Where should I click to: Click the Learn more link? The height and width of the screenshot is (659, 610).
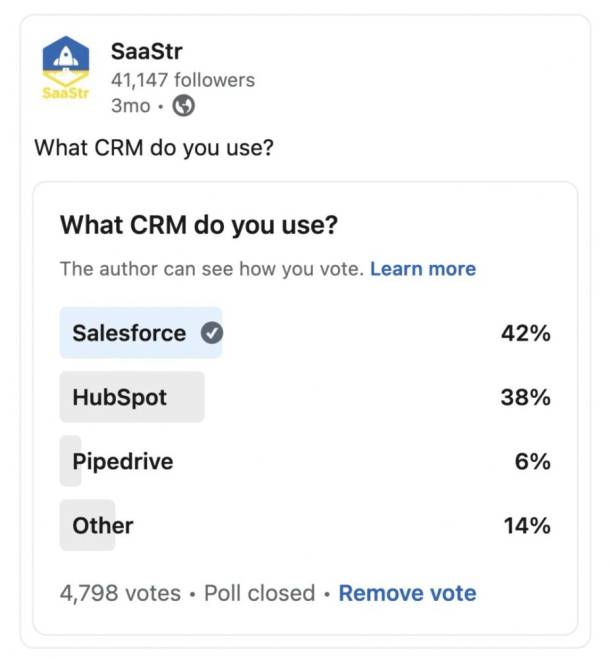[x=422, y=269]
